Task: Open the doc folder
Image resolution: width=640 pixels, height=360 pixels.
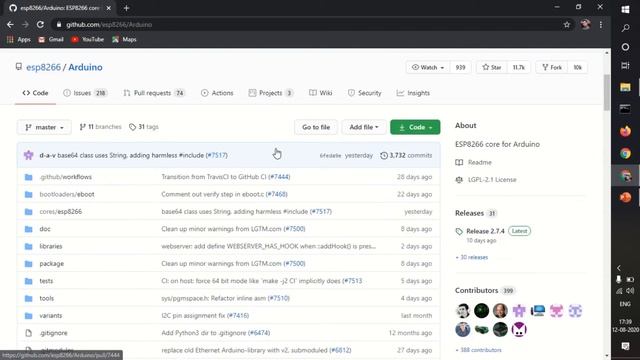Action: click(x=45, y=229)
